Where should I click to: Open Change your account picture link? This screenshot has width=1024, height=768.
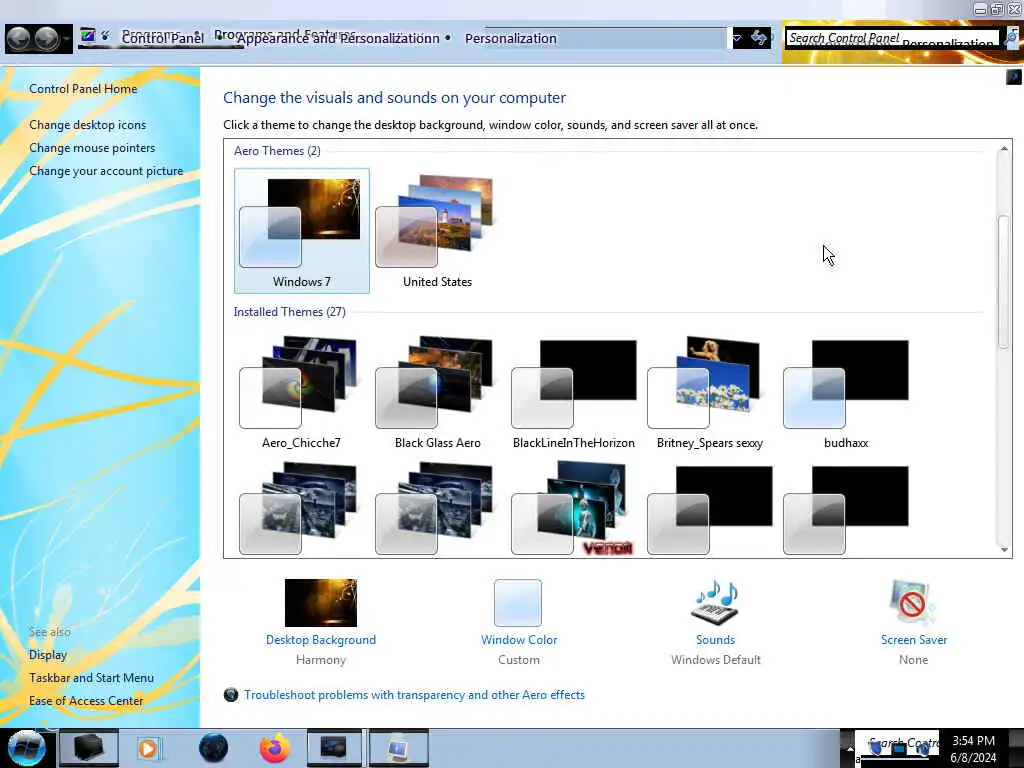(106, 170)
